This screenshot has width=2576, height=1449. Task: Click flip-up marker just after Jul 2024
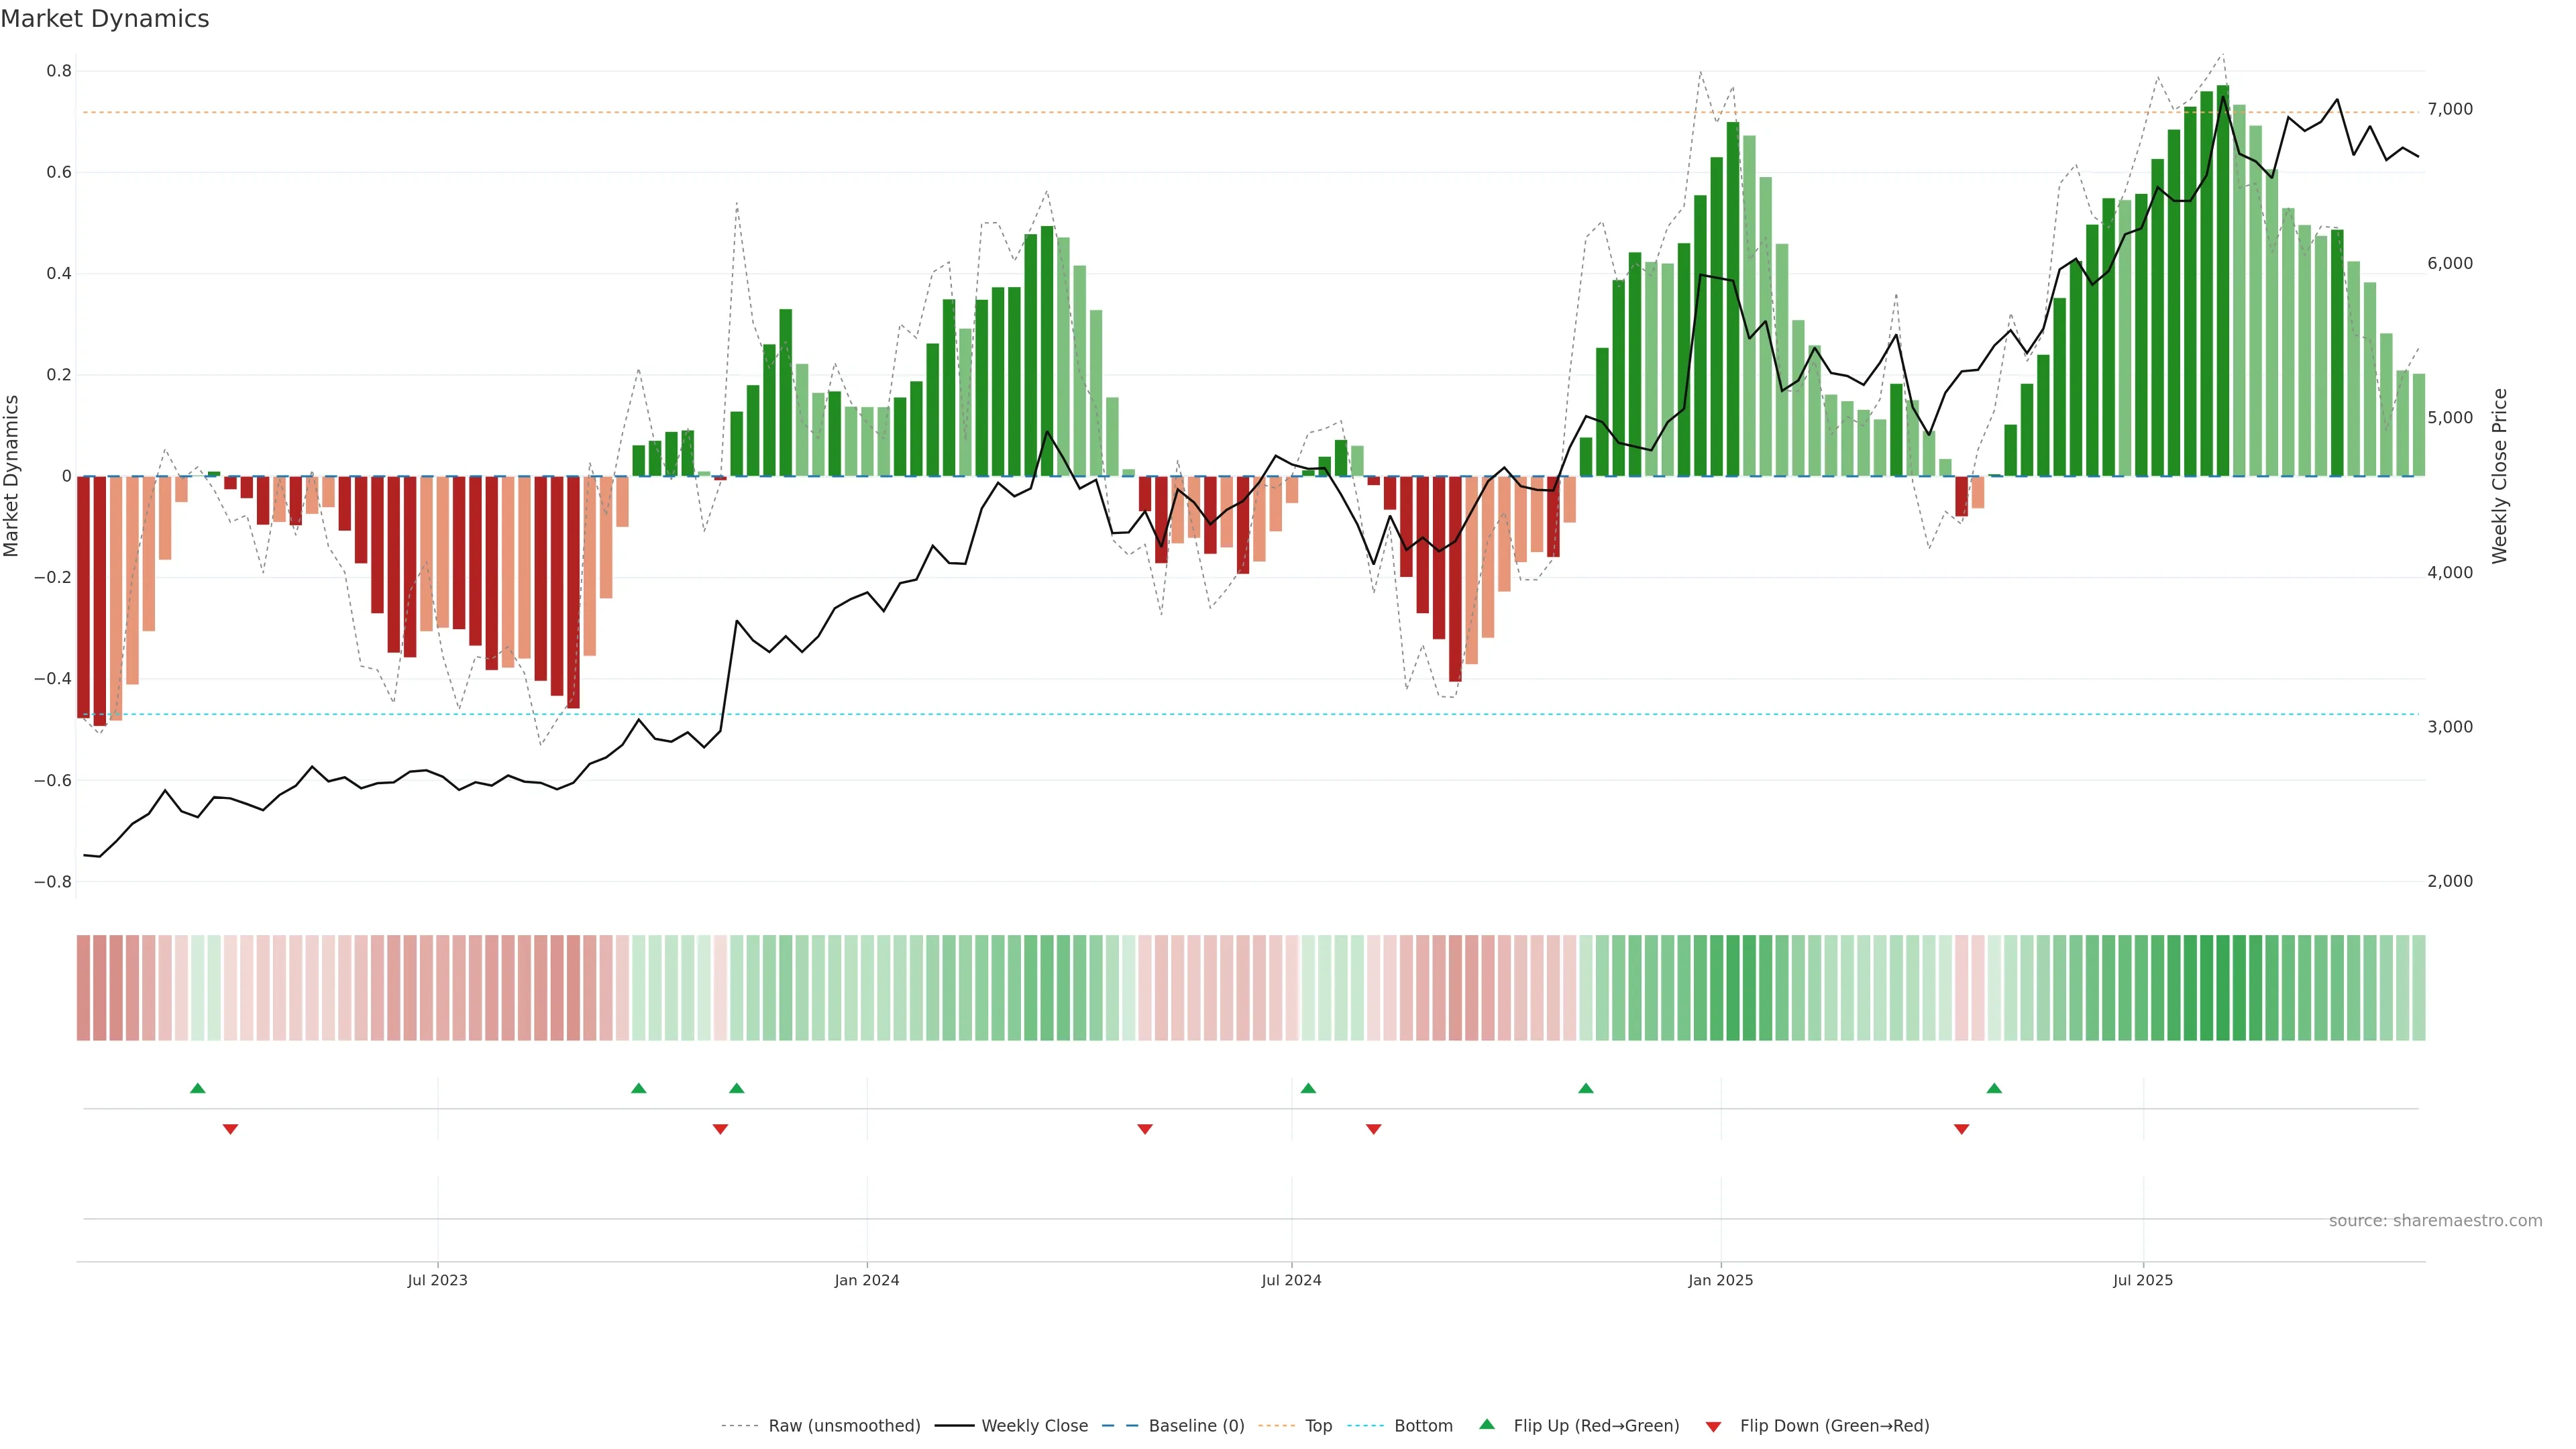tap(1308, 1088)
